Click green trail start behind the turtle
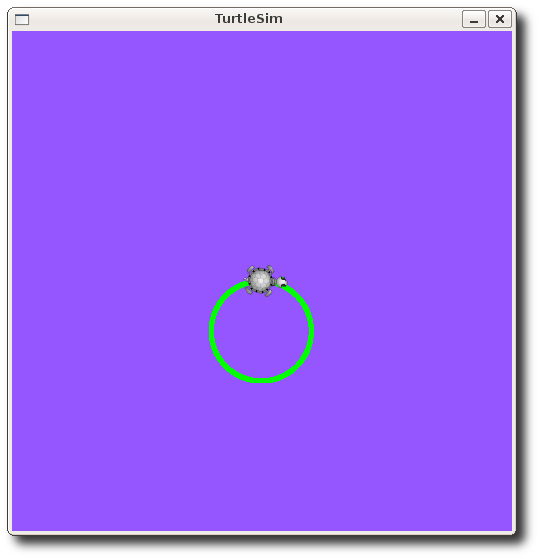This screenshot has width=540, height=559. click(x=243, y=284)
